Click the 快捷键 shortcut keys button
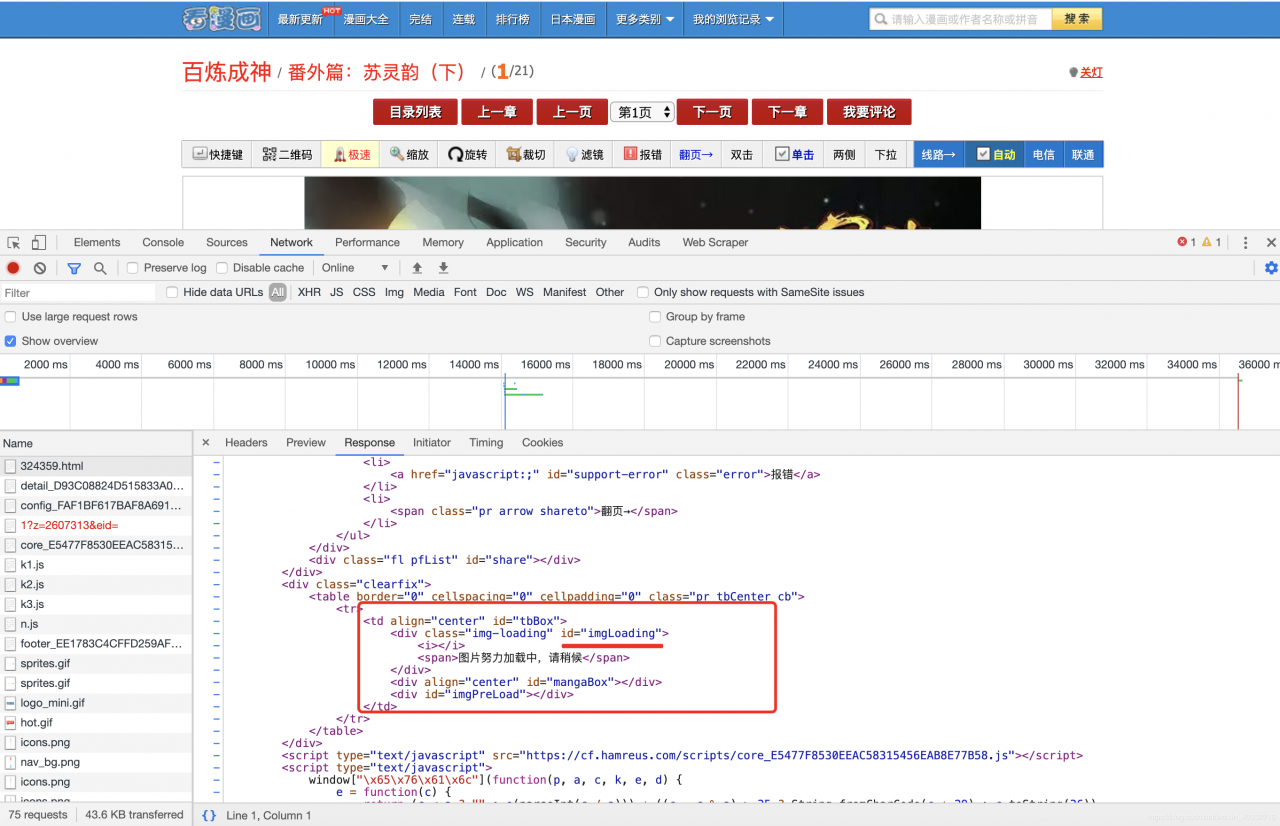Screen dimensions: 1280x826 218,155
